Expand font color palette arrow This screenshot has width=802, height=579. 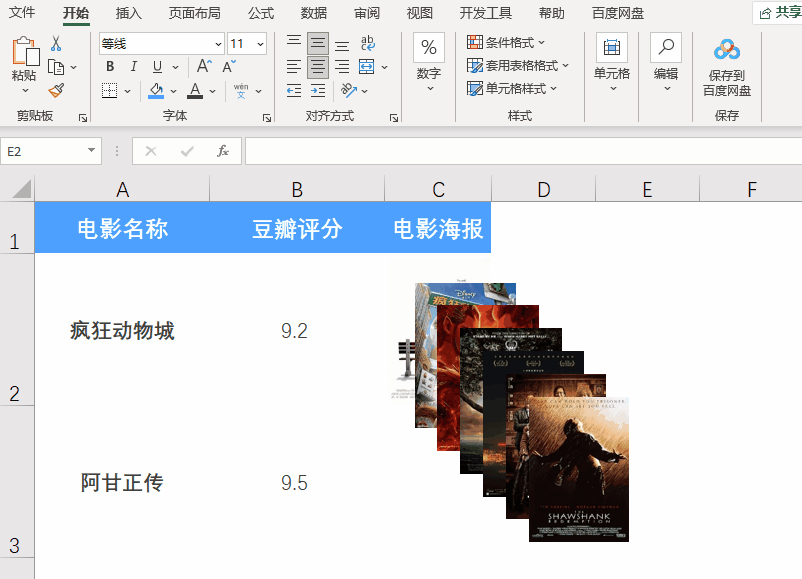[x=212, y=91]
